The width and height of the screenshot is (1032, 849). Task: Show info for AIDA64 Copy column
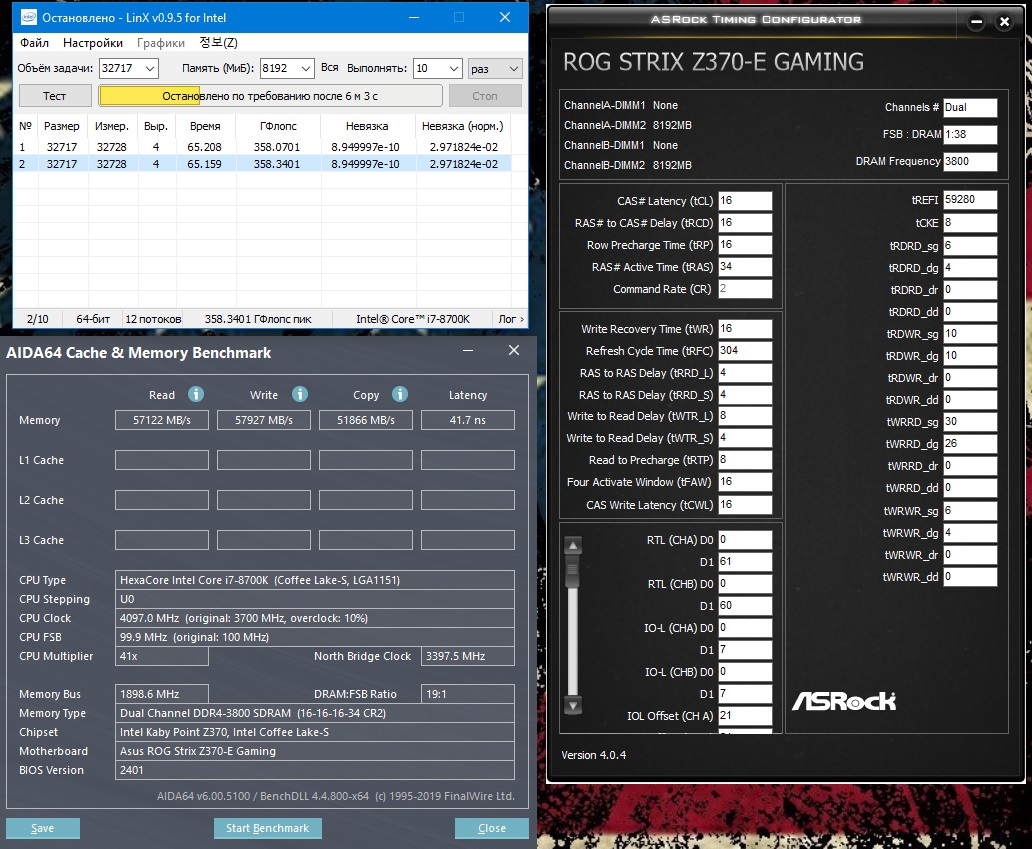tap(400, 394)
